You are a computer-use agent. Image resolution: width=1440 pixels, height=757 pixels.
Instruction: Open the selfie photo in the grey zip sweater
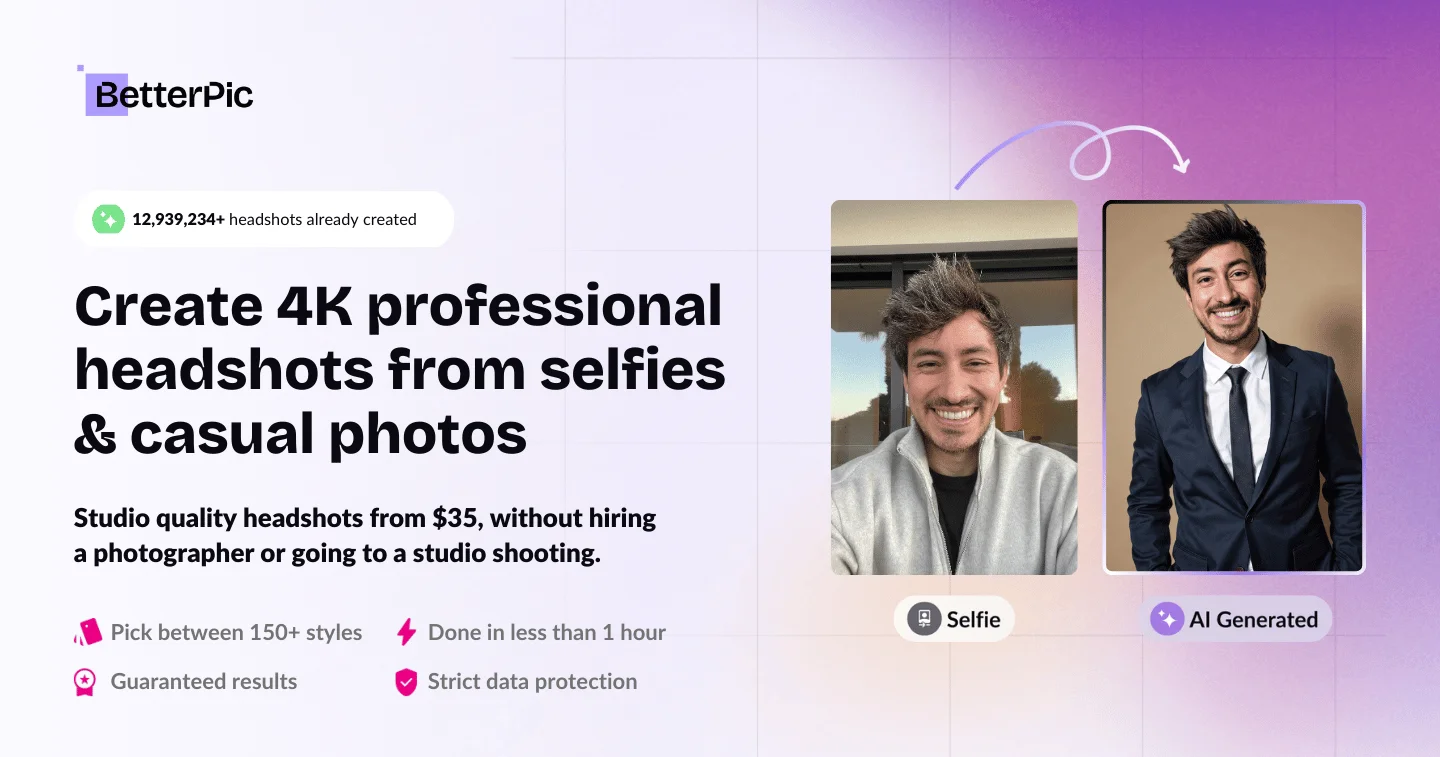954,387
